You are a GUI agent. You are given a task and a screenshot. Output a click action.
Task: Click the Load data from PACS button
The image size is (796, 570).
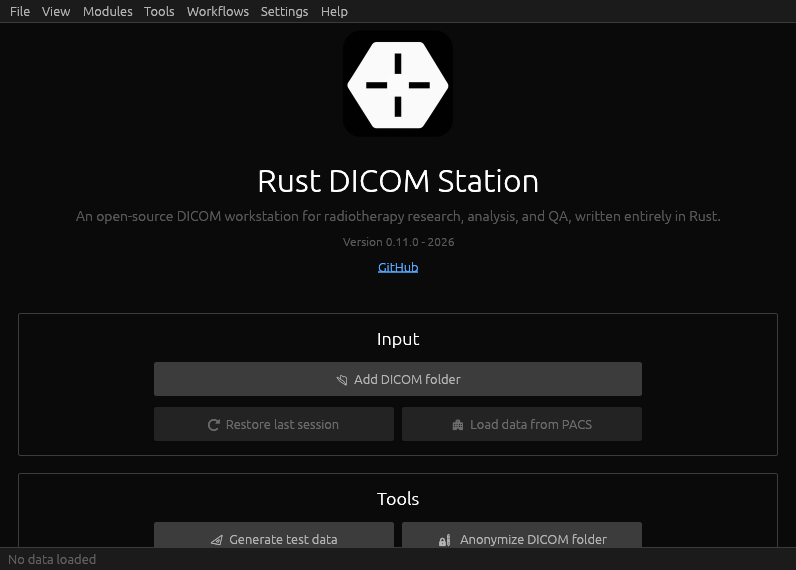click(x=522, y=424)
